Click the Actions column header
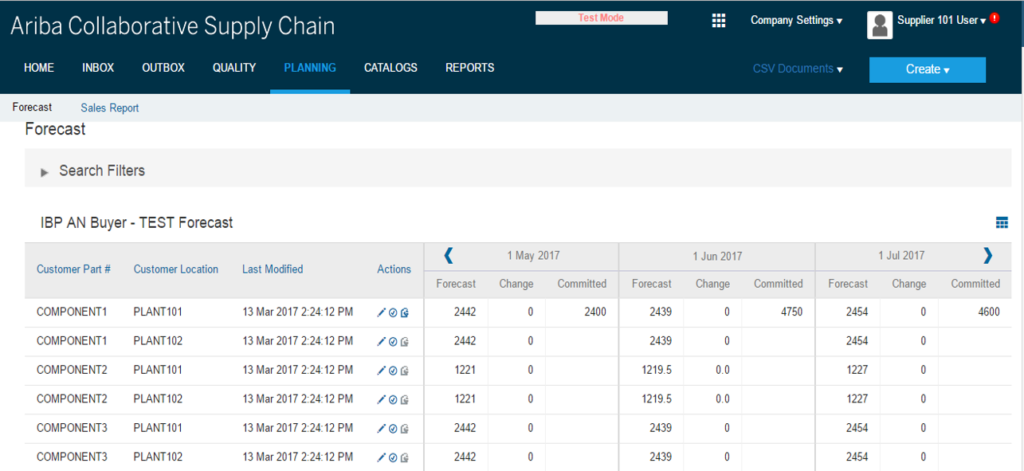Screen dimensions: 1024x471 click(x=394, y=269)
